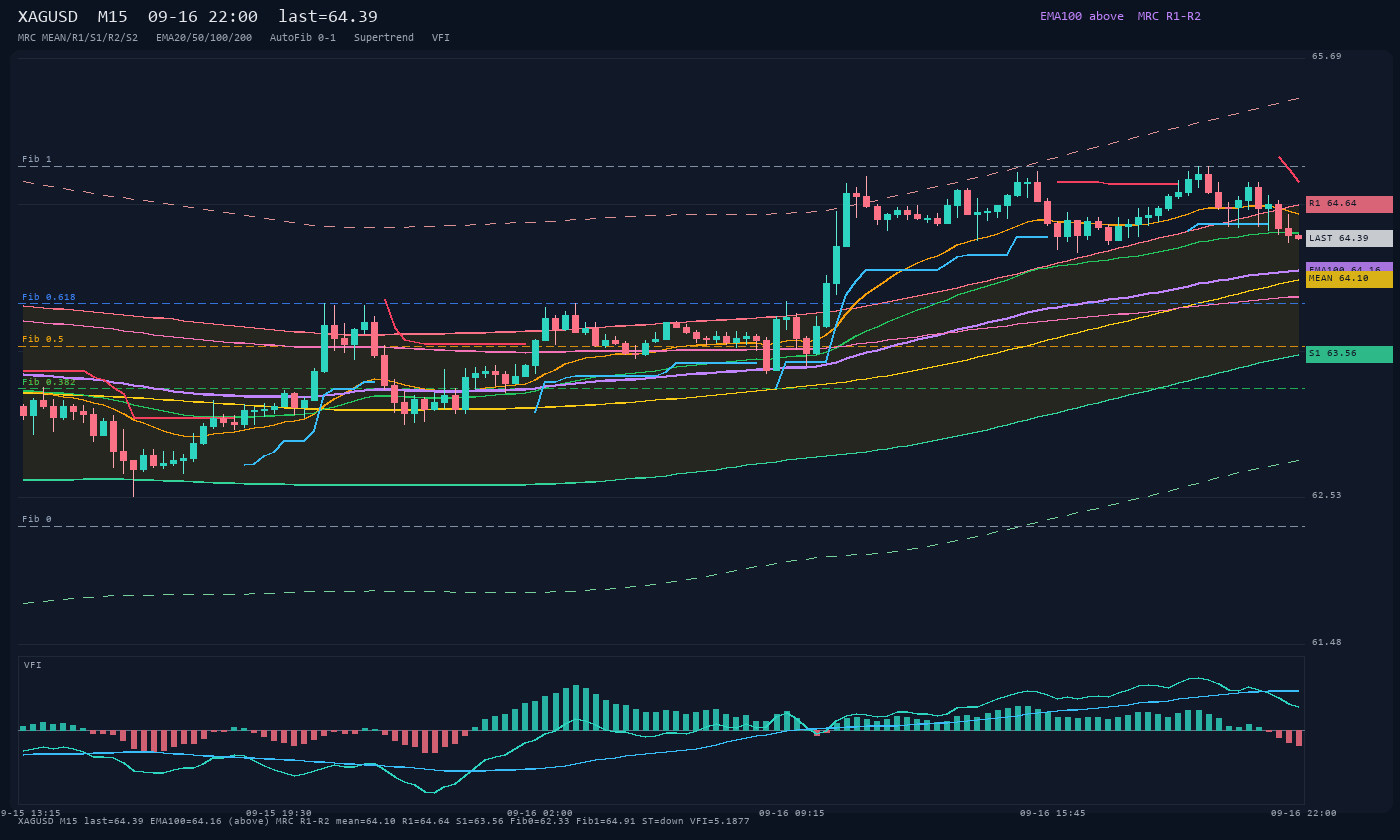Click the 'MRC R1-R2' zone text at top right
The image size is (1400, 840).
1169,16
